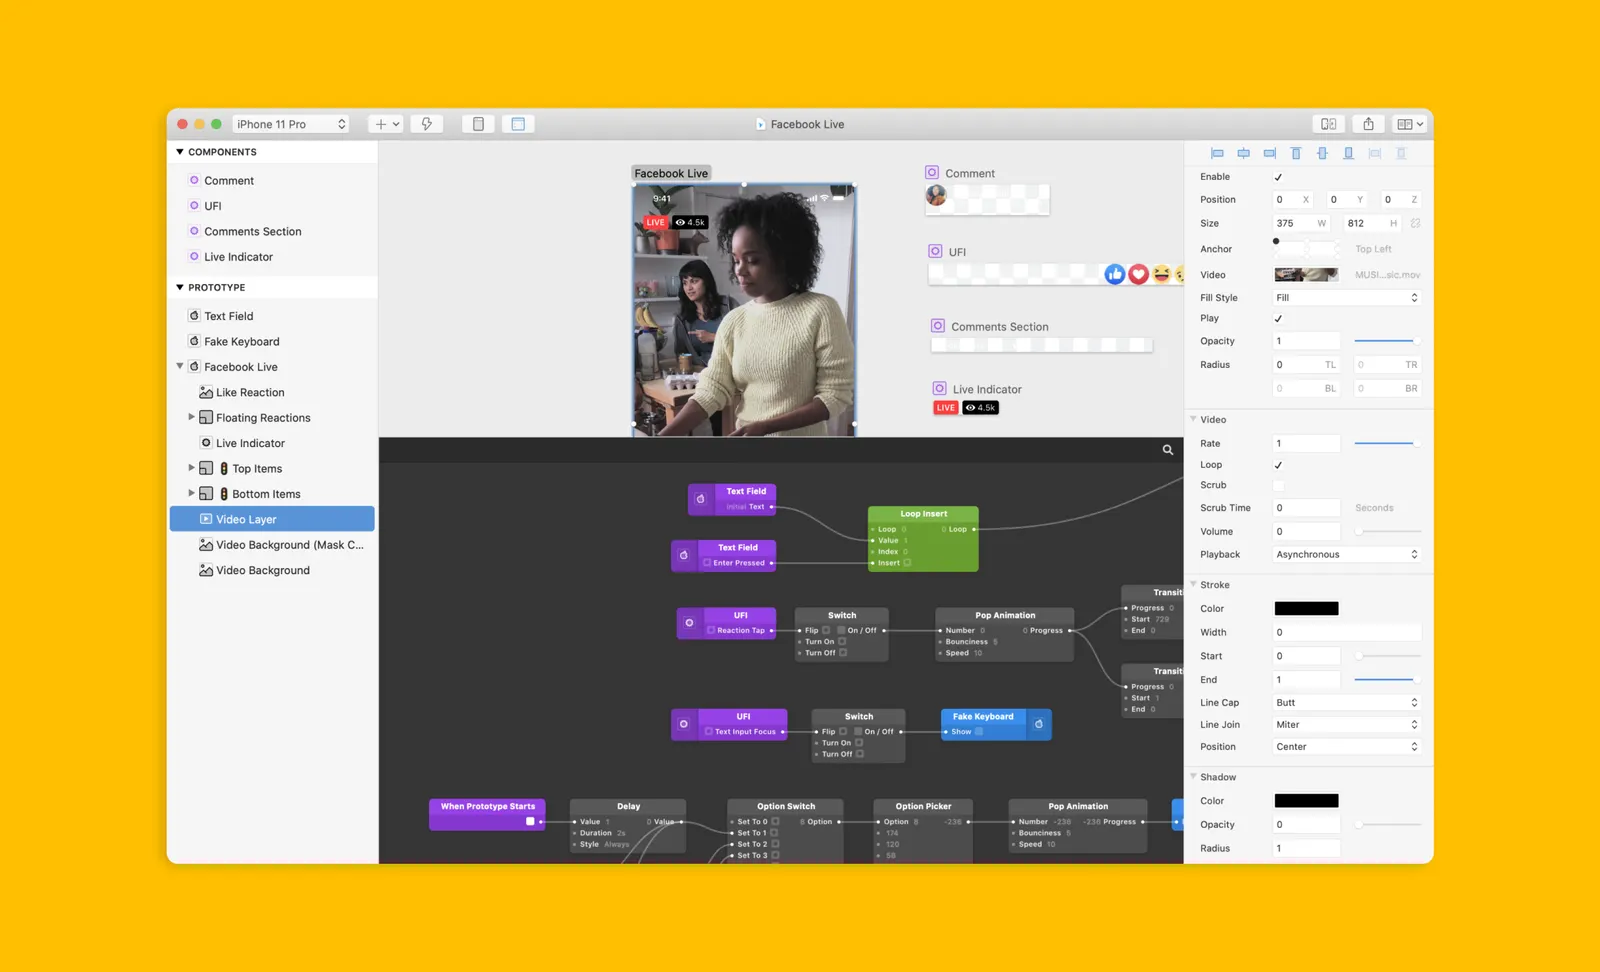
Task: Click the Opacity slider in layer properties
Action: (x=1387, y=341)
